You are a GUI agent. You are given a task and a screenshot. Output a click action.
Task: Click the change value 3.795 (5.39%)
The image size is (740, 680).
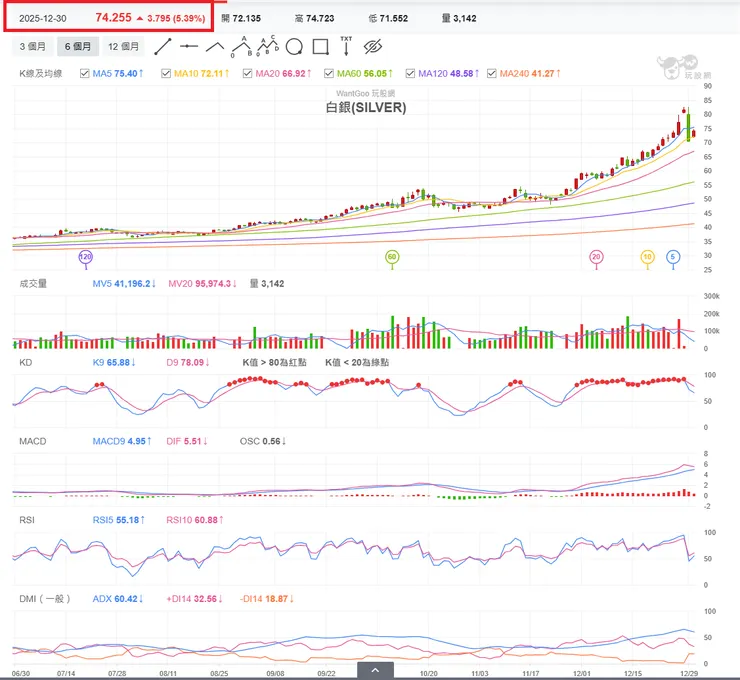click(x=176, y=18)
